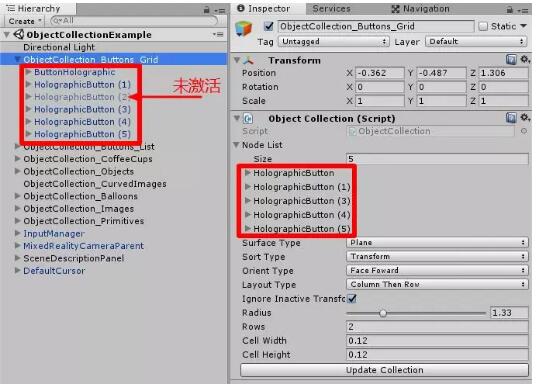Open the Transform component help book icon

[511, 60]
